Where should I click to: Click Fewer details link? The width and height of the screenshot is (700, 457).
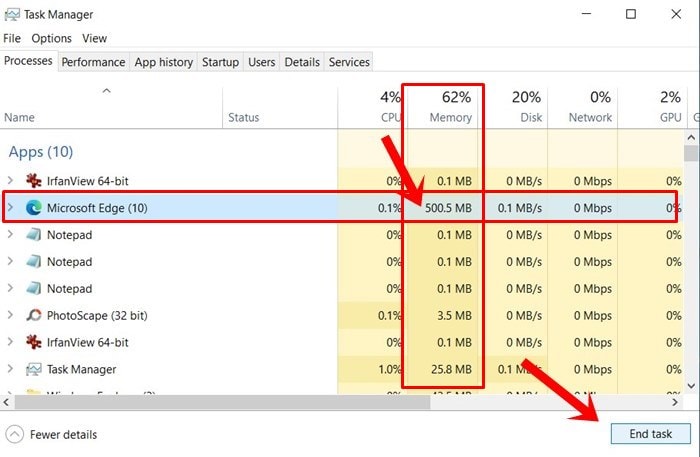coord(63,435)
